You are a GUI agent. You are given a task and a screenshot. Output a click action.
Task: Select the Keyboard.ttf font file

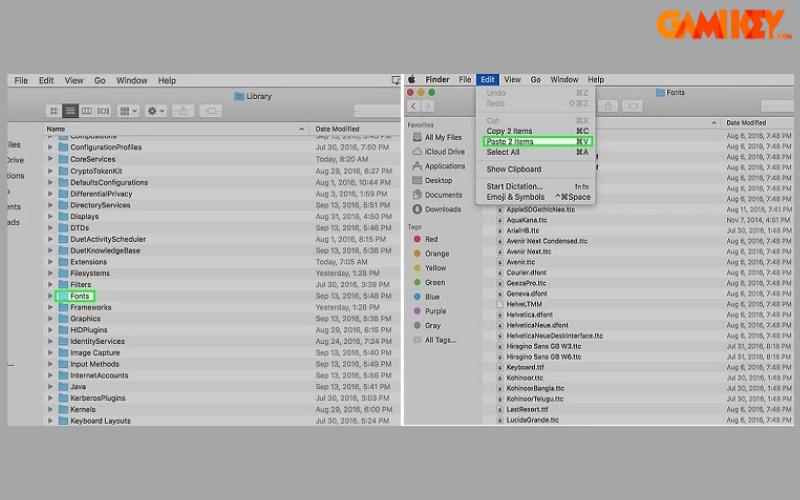pyautogui.click(x=526, y=367)
